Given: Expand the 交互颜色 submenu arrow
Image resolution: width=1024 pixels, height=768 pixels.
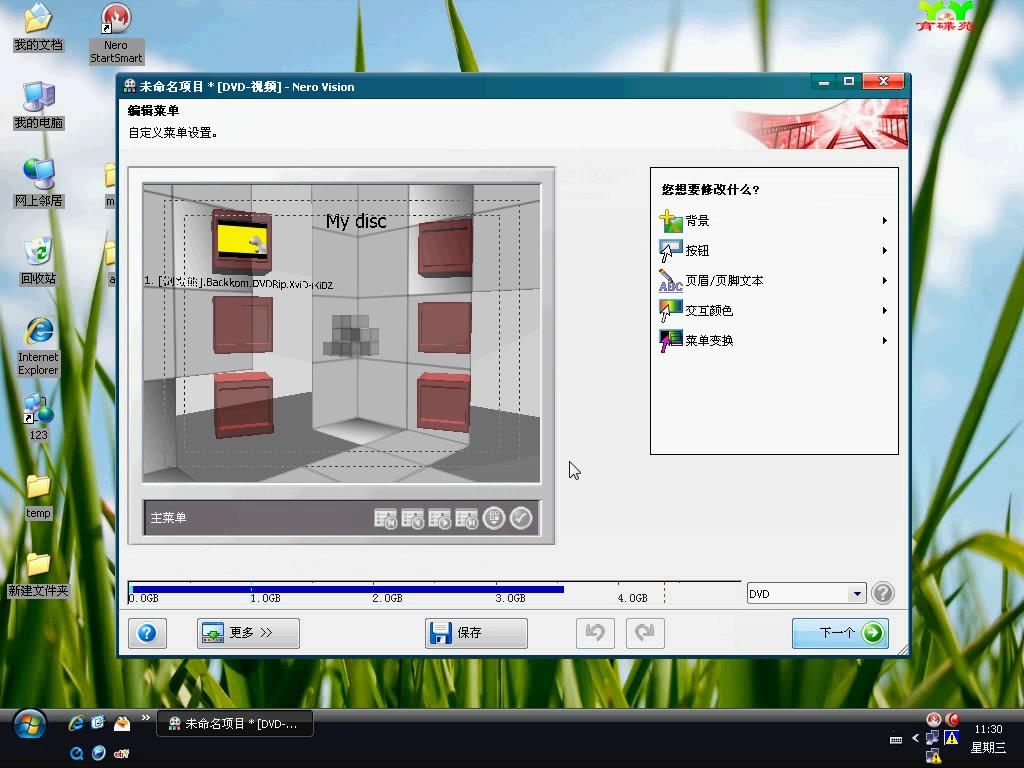Looking at the screenshot, I should [884, 311].
